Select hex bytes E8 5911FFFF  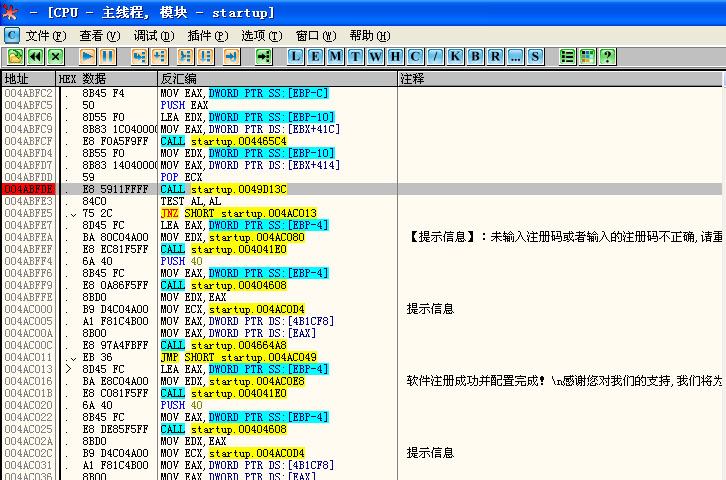115,189
